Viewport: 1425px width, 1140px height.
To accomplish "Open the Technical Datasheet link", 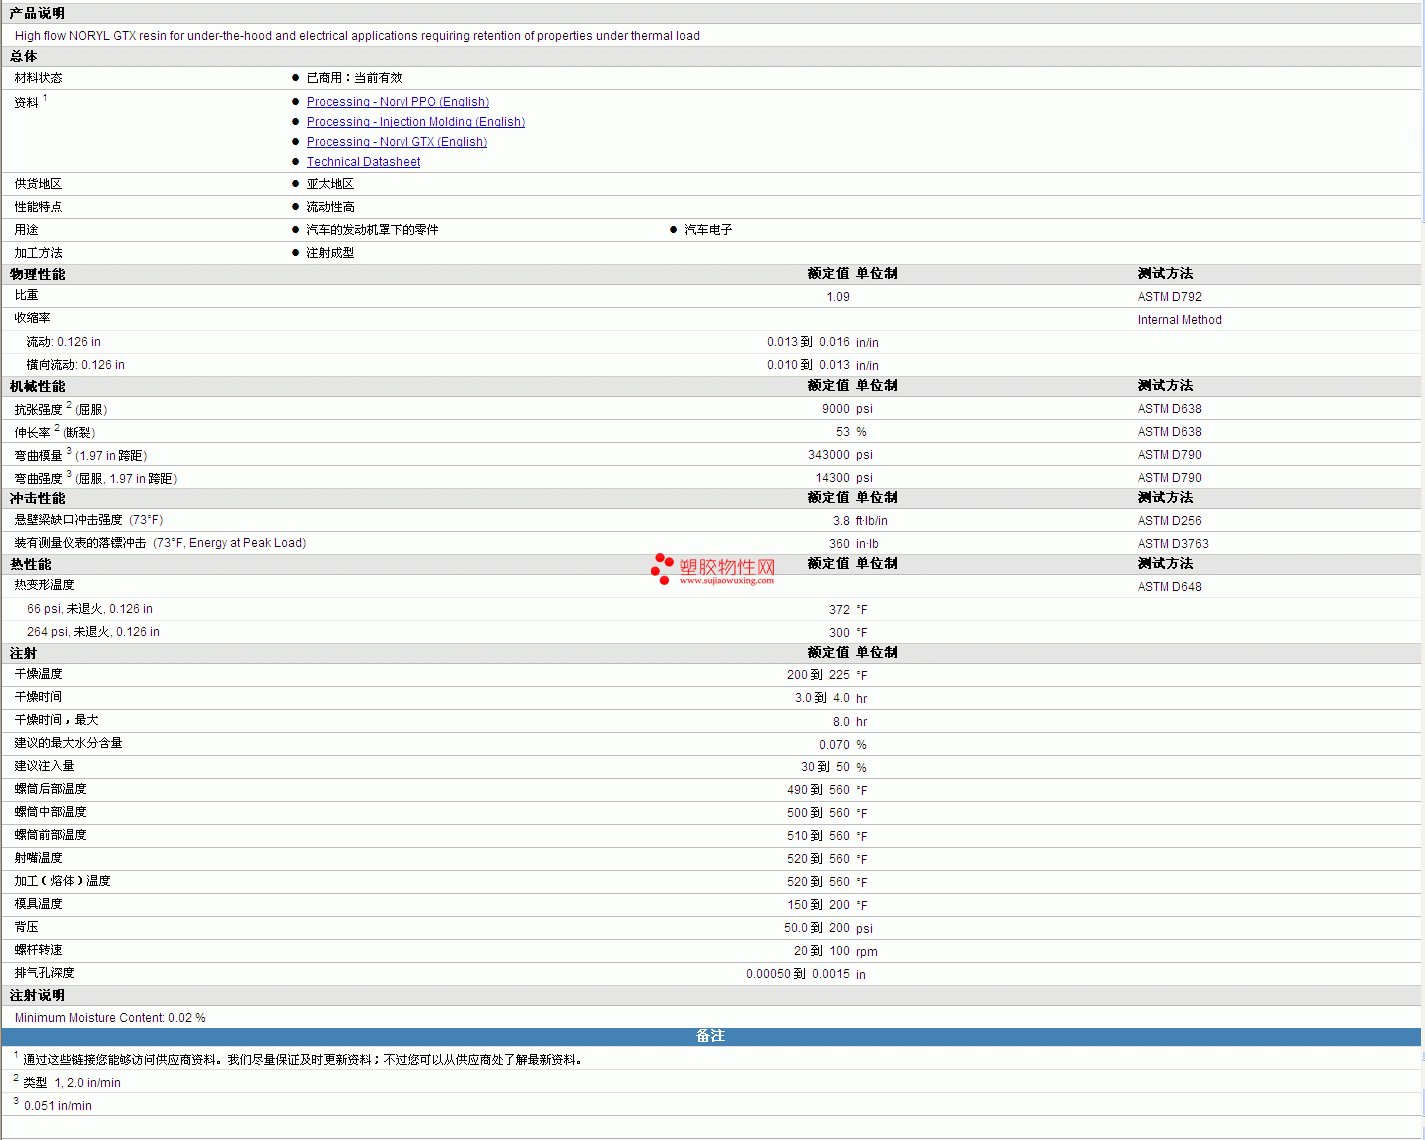I will pos(363,162).
